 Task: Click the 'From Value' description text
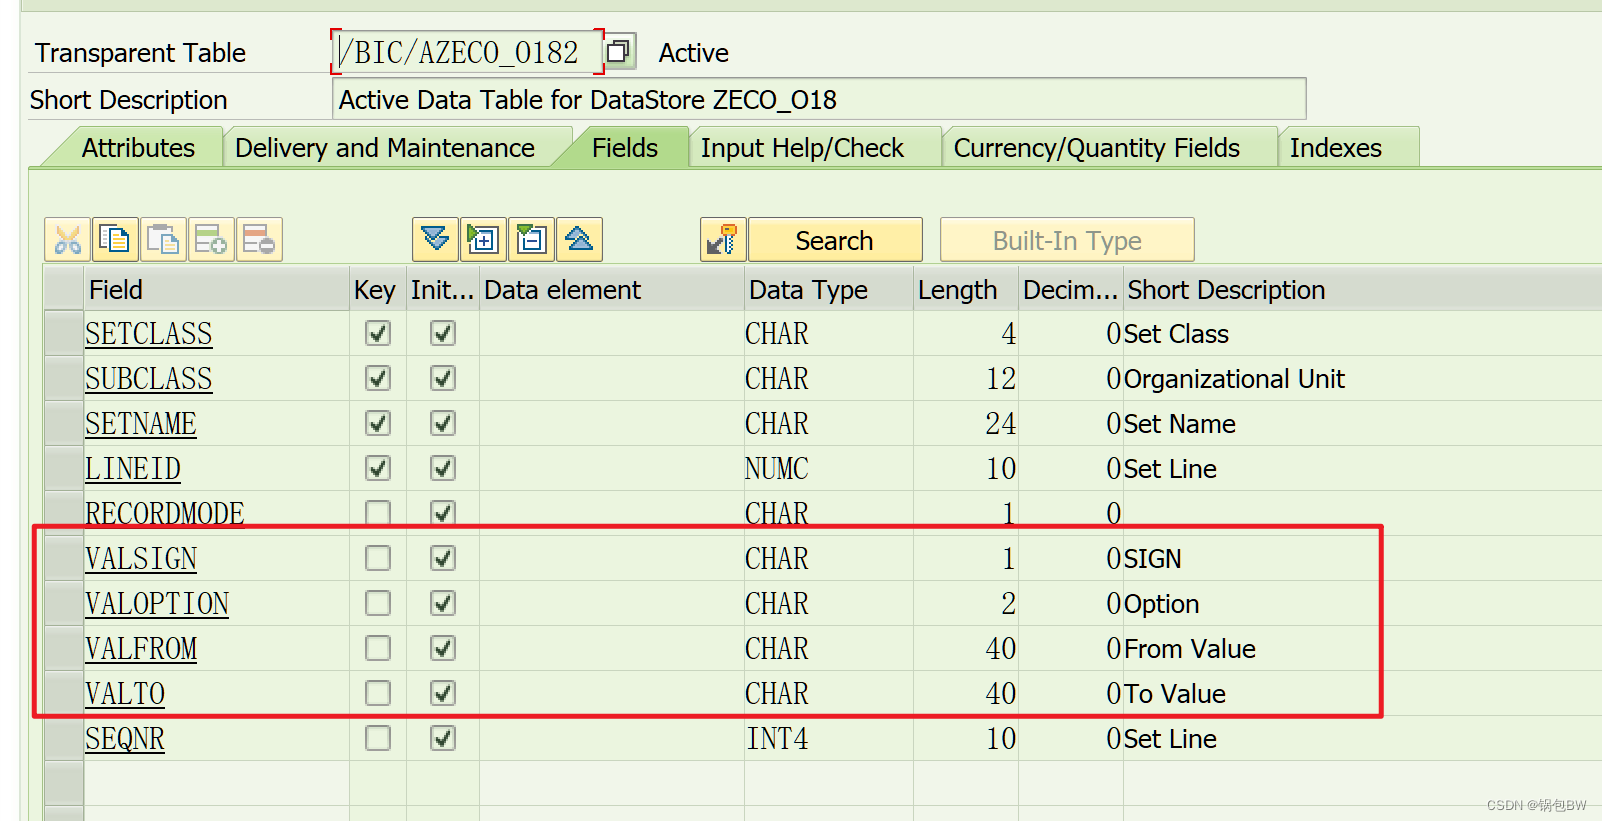[1190, 649]
